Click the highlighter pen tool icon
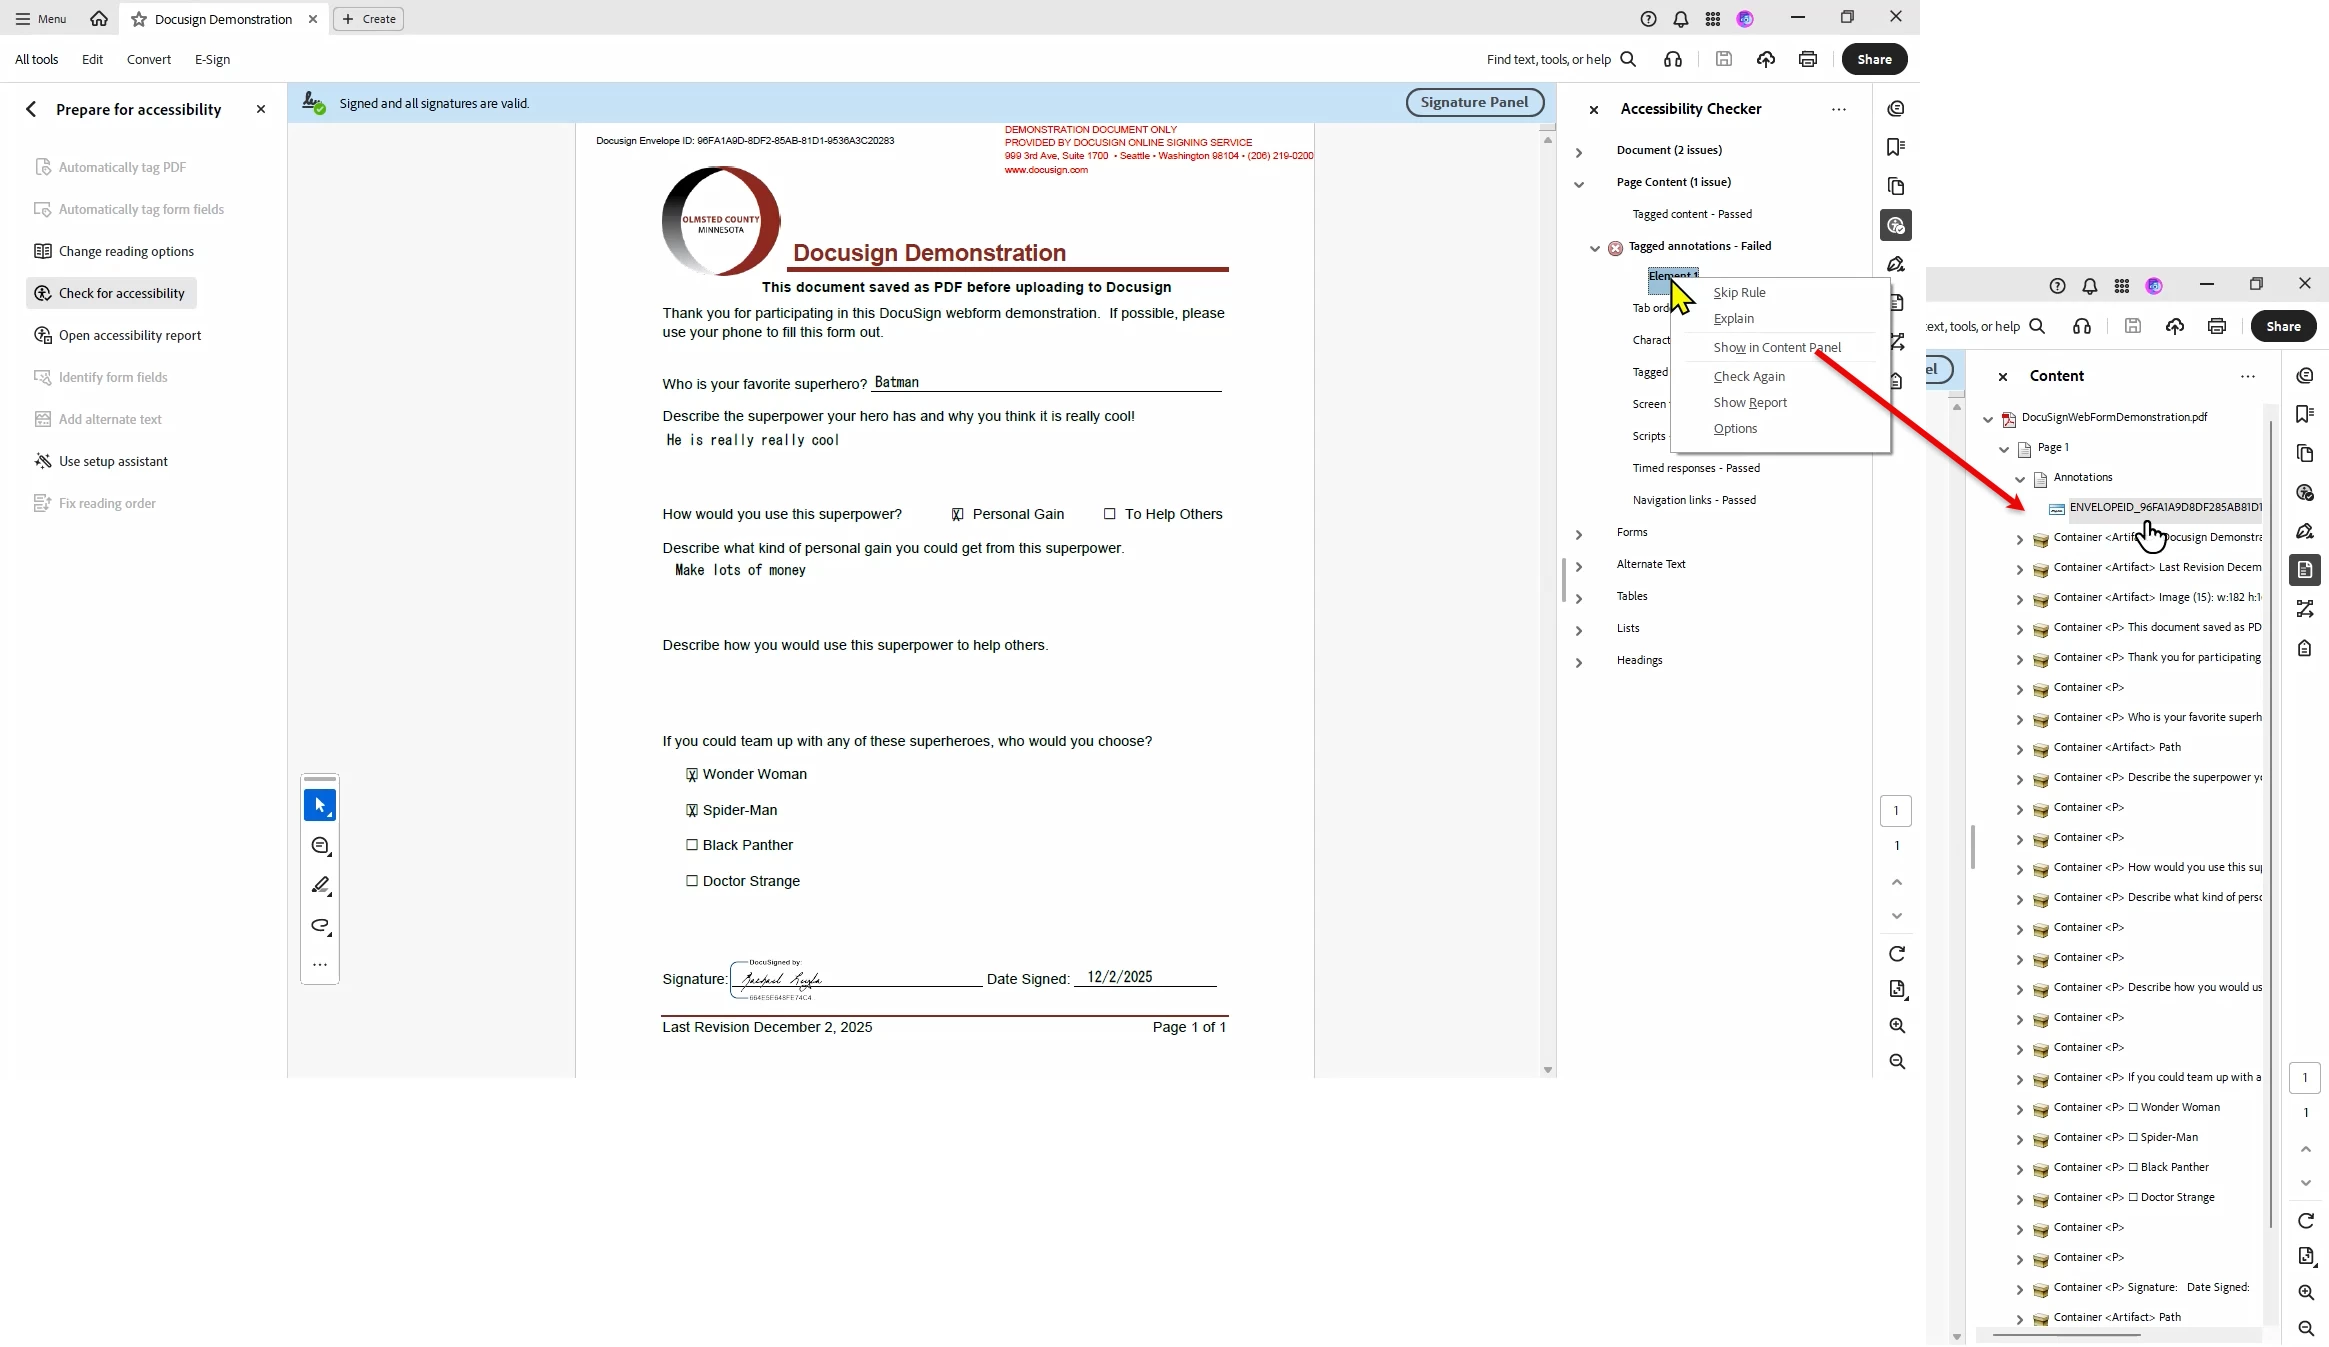The height and width of the screenshot is (1347, 2329). point(320,886)
